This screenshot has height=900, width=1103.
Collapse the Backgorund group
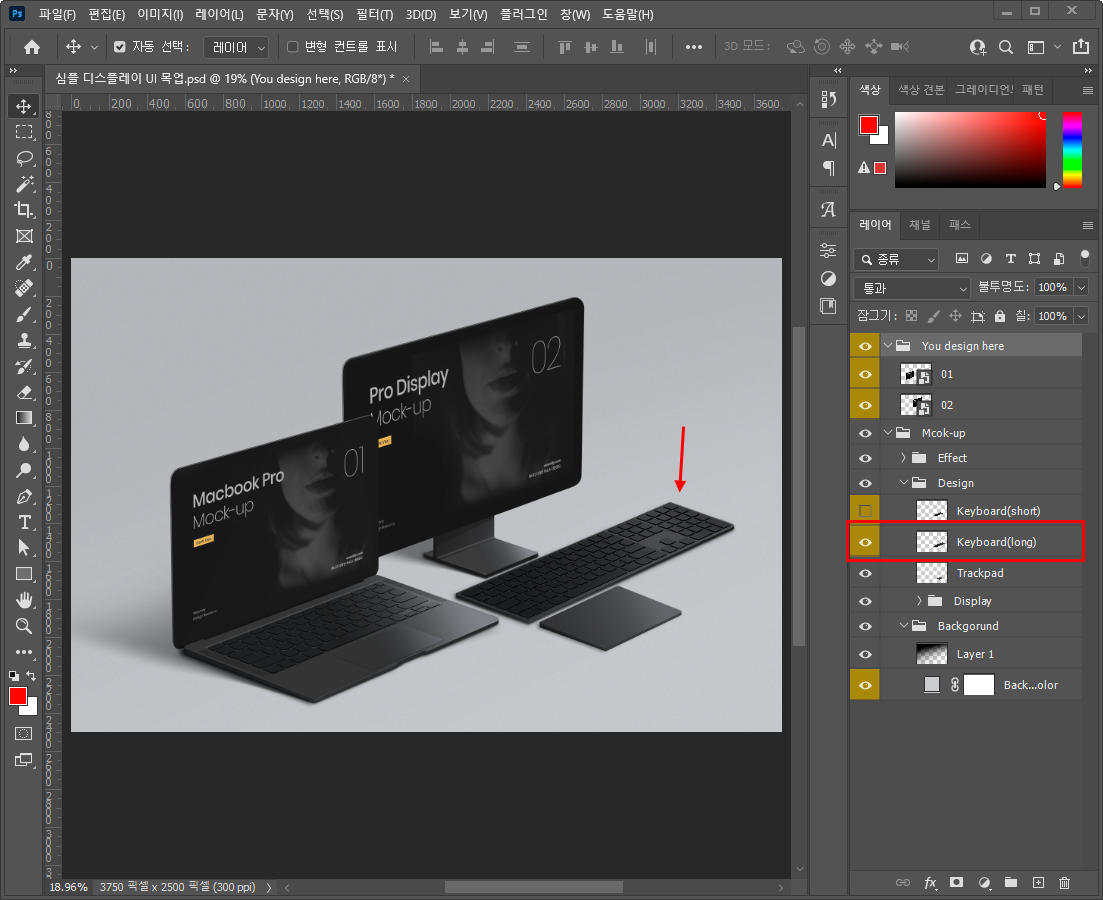click(x=904, y=626)
